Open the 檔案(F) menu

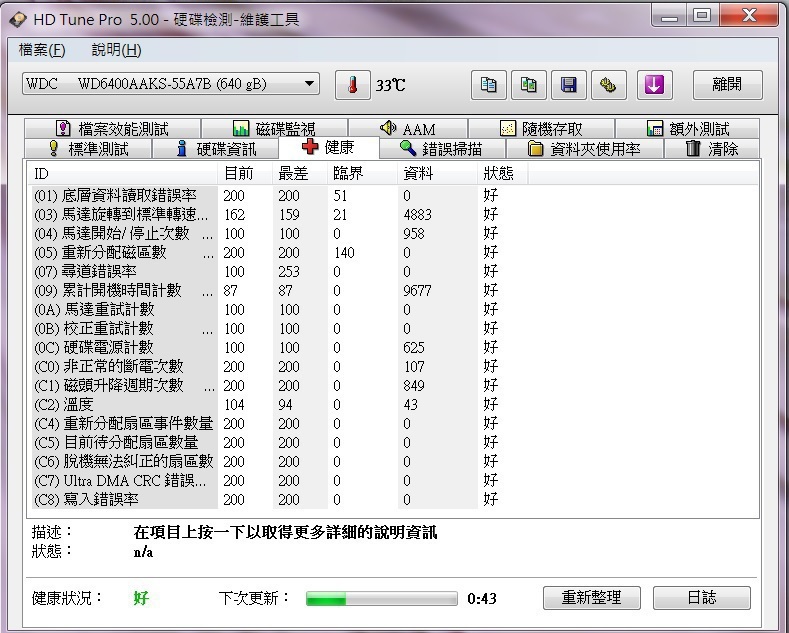point(42,50)
